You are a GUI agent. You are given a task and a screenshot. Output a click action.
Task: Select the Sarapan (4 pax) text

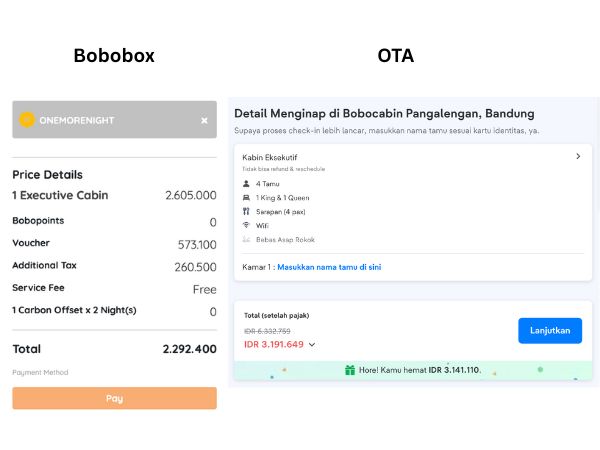280,212
